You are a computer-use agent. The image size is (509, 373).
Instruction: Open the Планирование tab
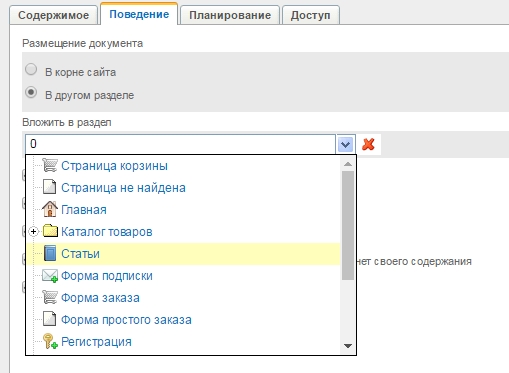(x=230, y=15)
